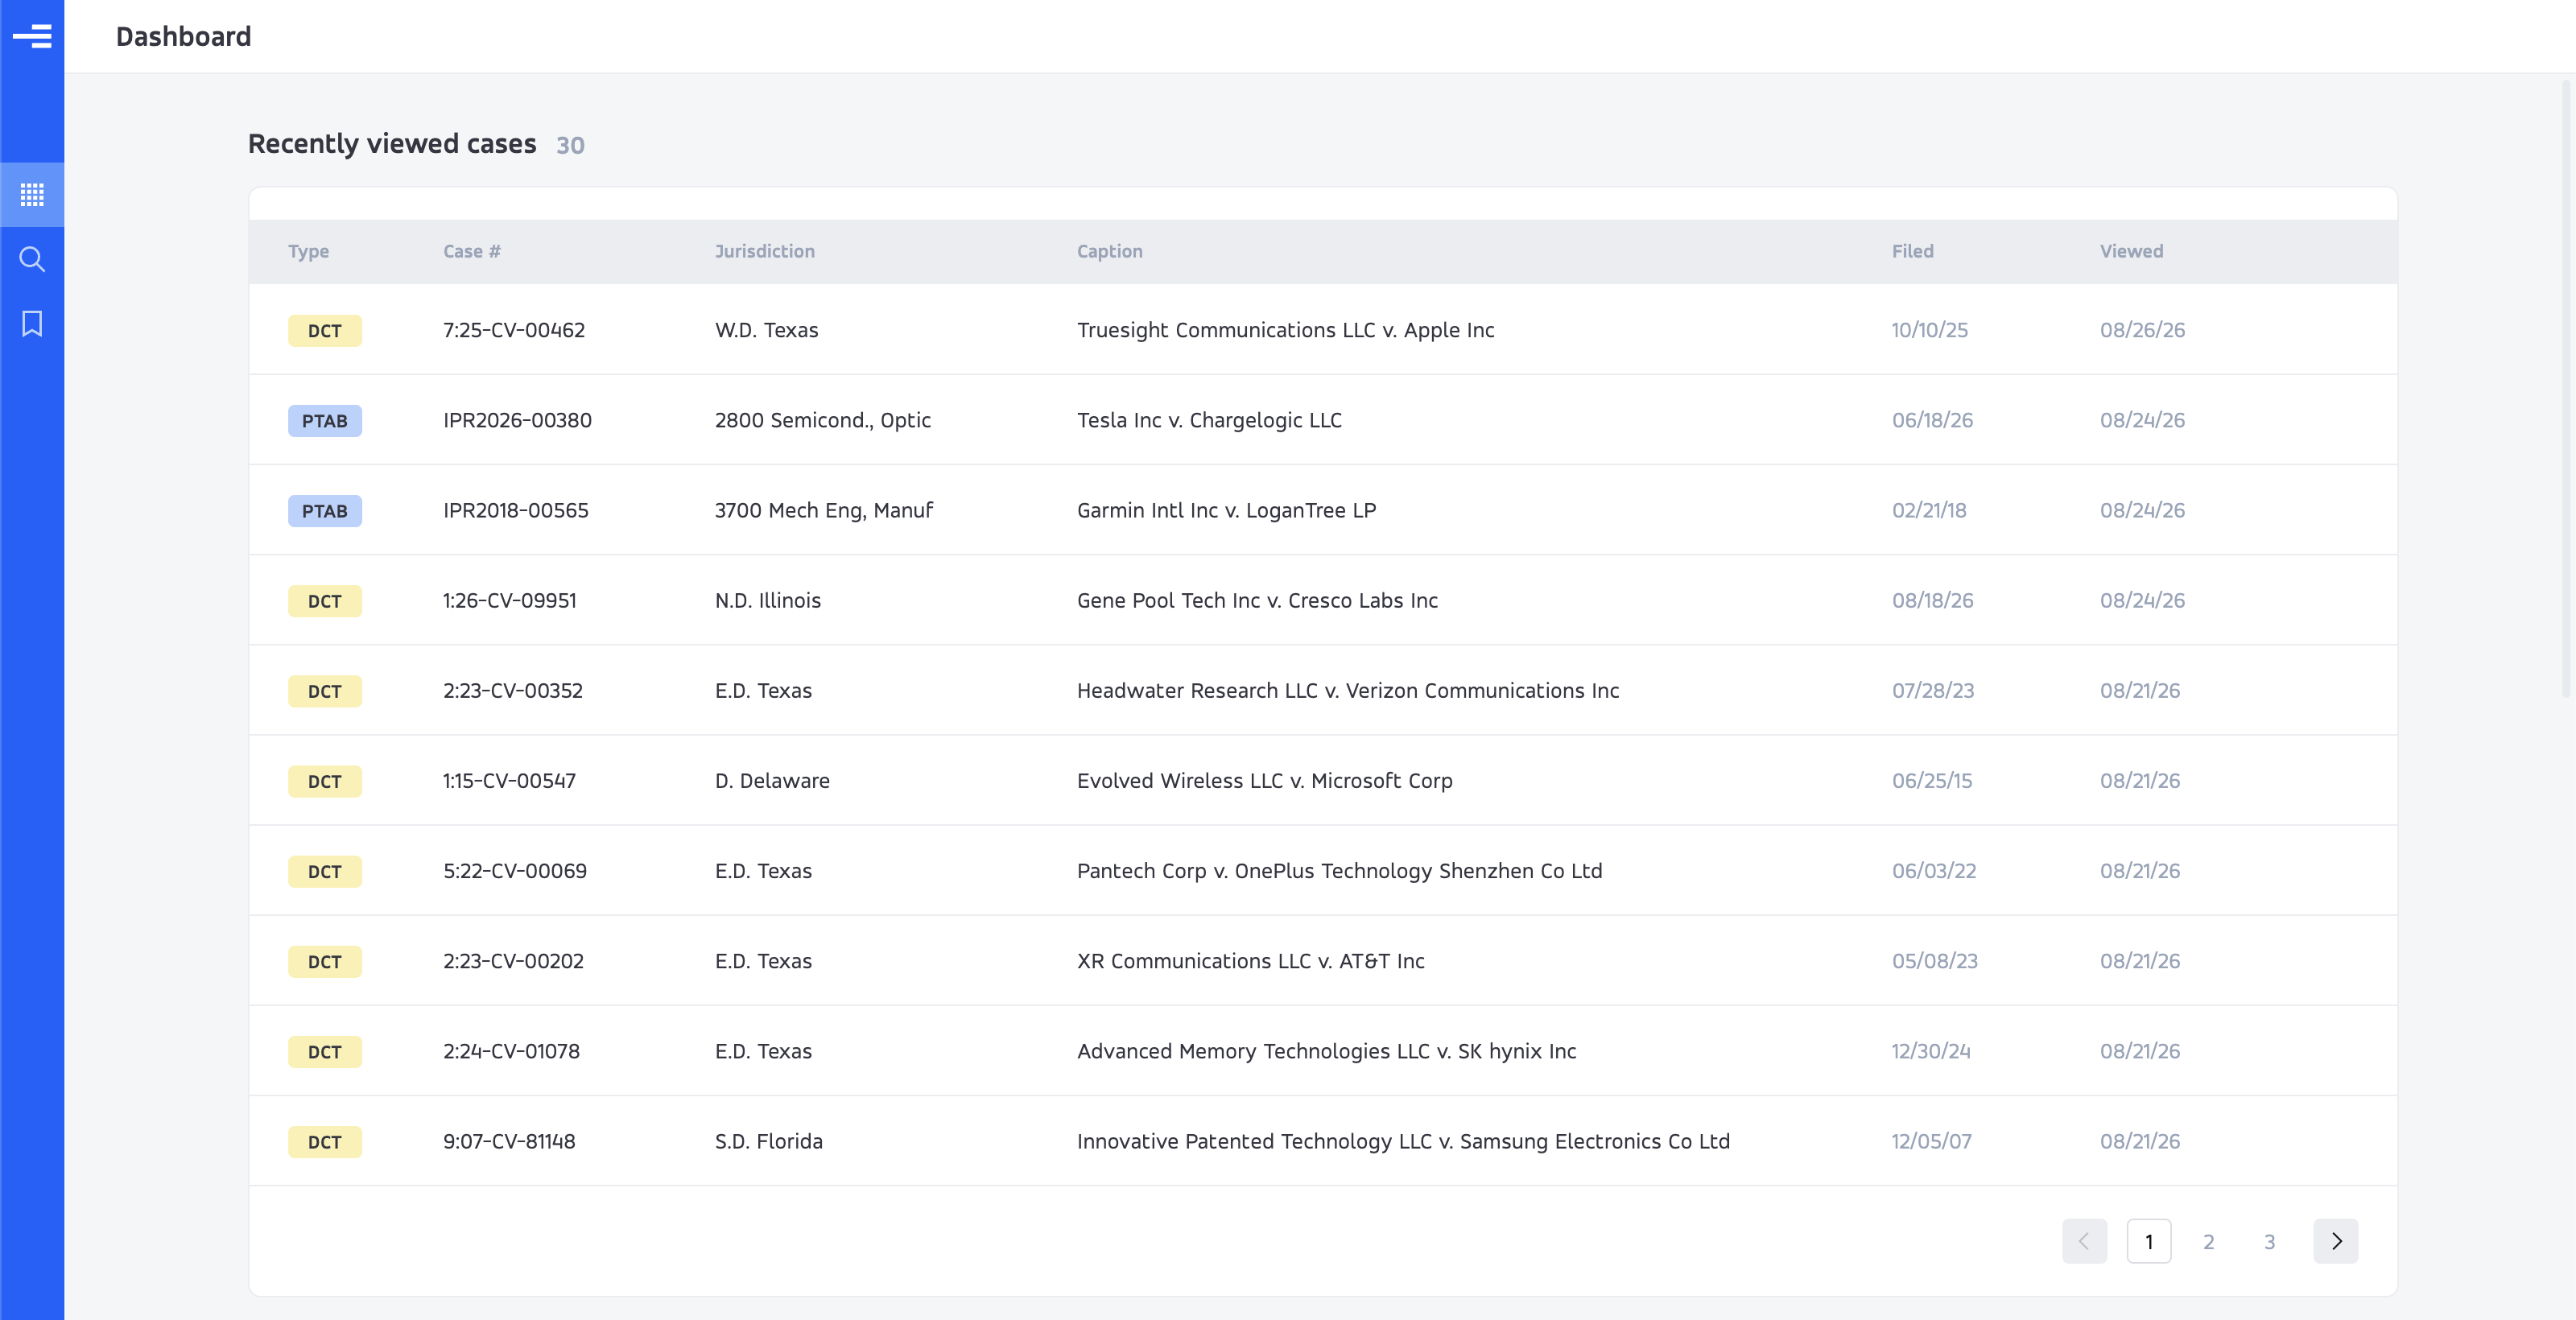This screenshot has height=1320, width=2576.
Task: Select Truesight Communications LLC v. Apple Inc caption
Action: click(1286, 330)
